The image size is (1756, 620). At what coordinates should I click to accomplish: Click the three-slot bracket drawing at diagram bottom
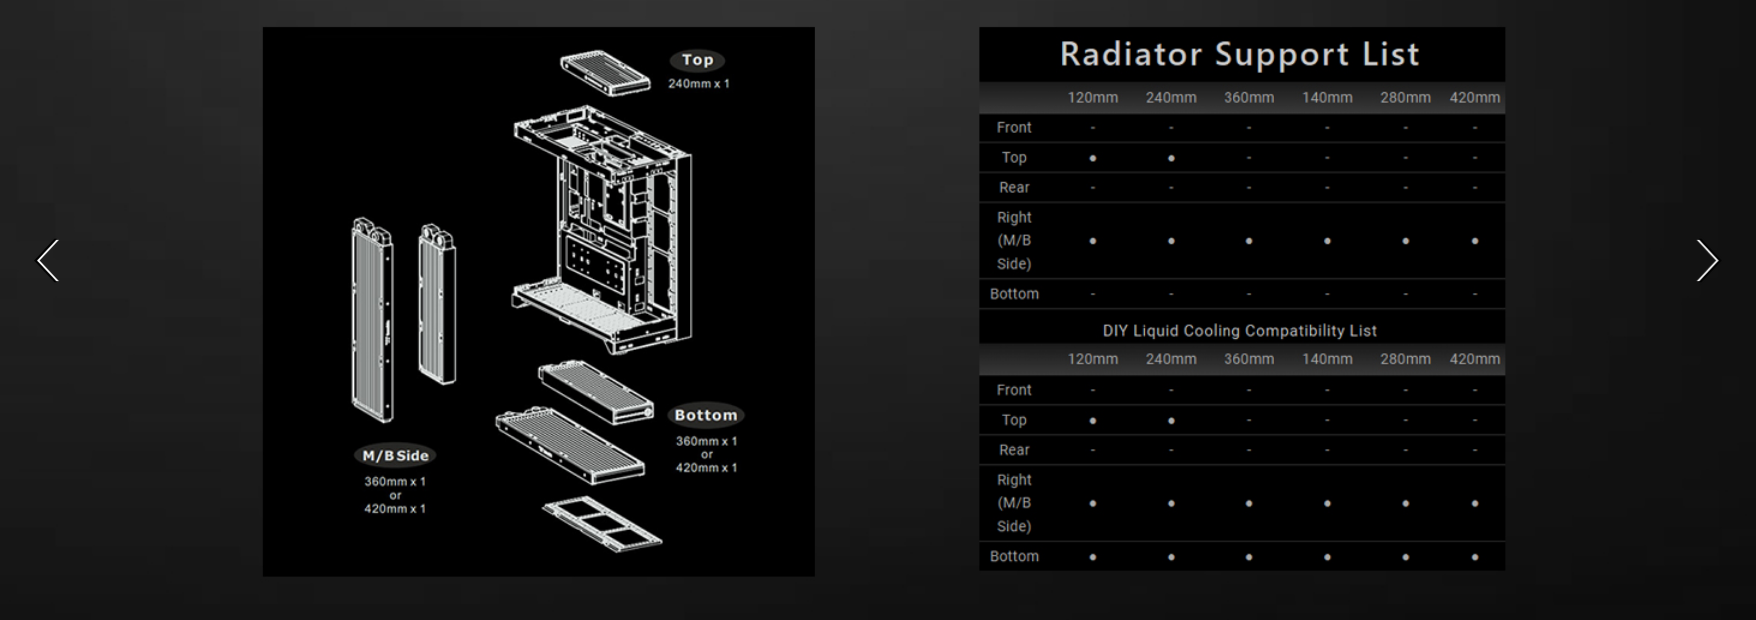pyautogui.click(x=602, y=522)
